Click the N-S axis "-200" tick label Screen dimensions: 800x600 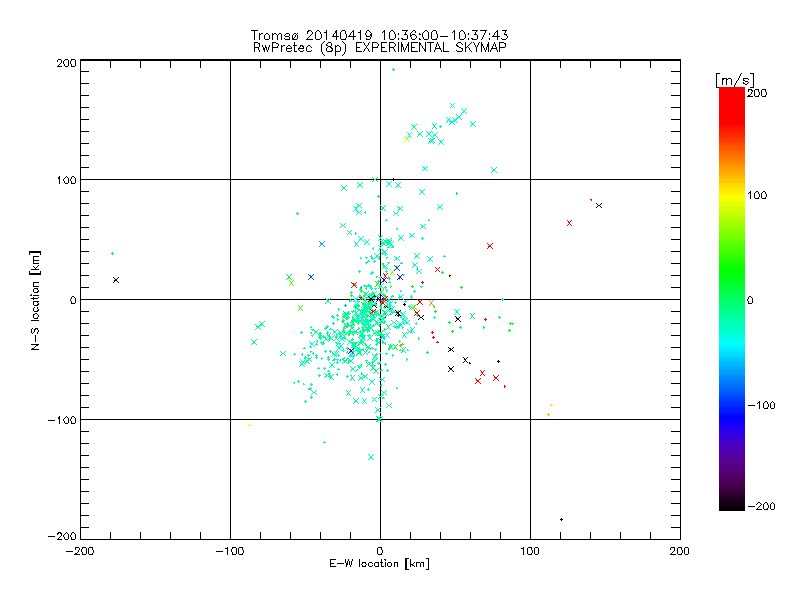pos(62,536)
